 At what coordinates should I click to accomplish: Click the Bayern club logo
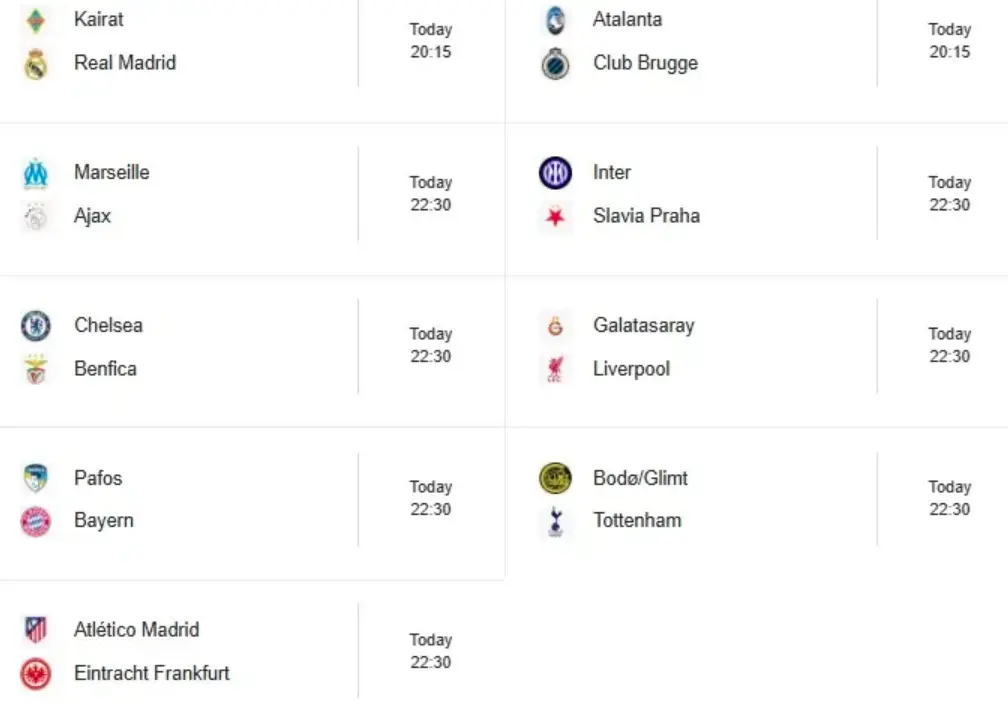click(36, 521)
